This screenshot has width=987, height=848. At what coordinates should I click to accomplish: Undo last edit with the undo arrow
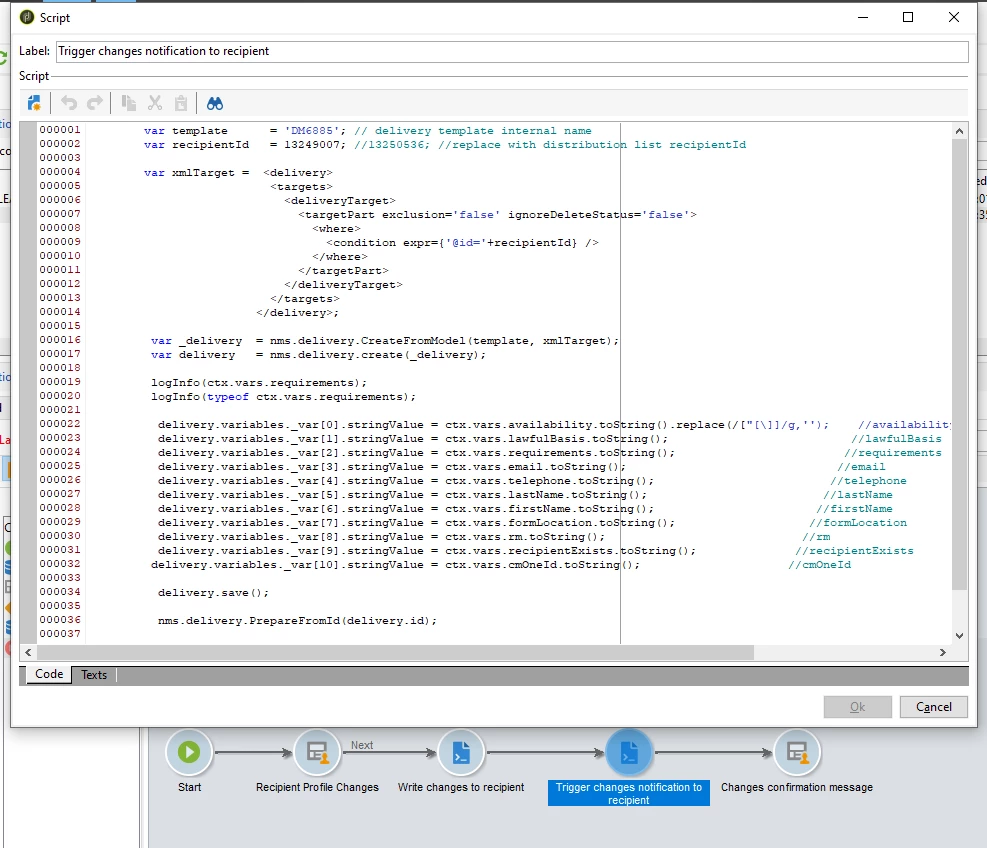point(69,103)
